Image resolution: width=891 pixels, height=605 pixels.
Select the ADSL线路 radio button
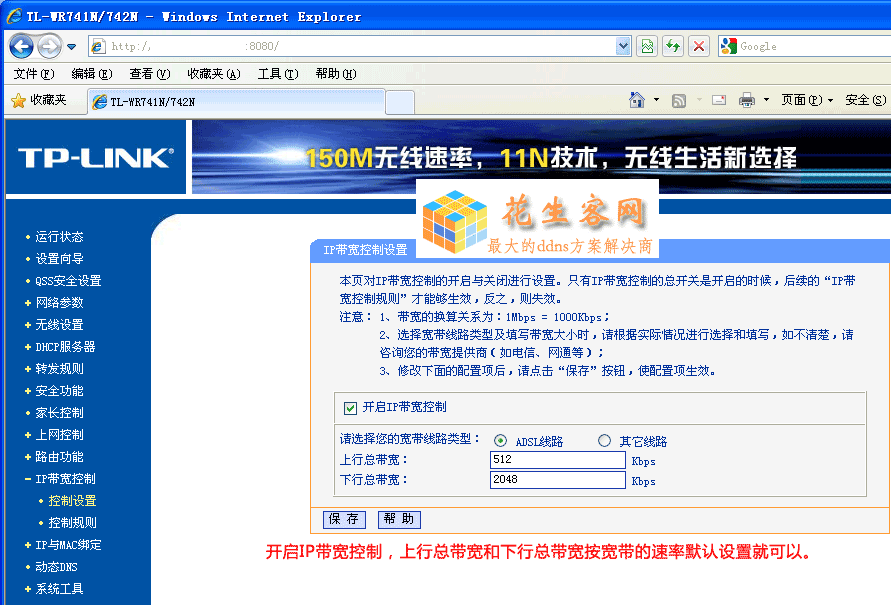[x=500, y=441]
